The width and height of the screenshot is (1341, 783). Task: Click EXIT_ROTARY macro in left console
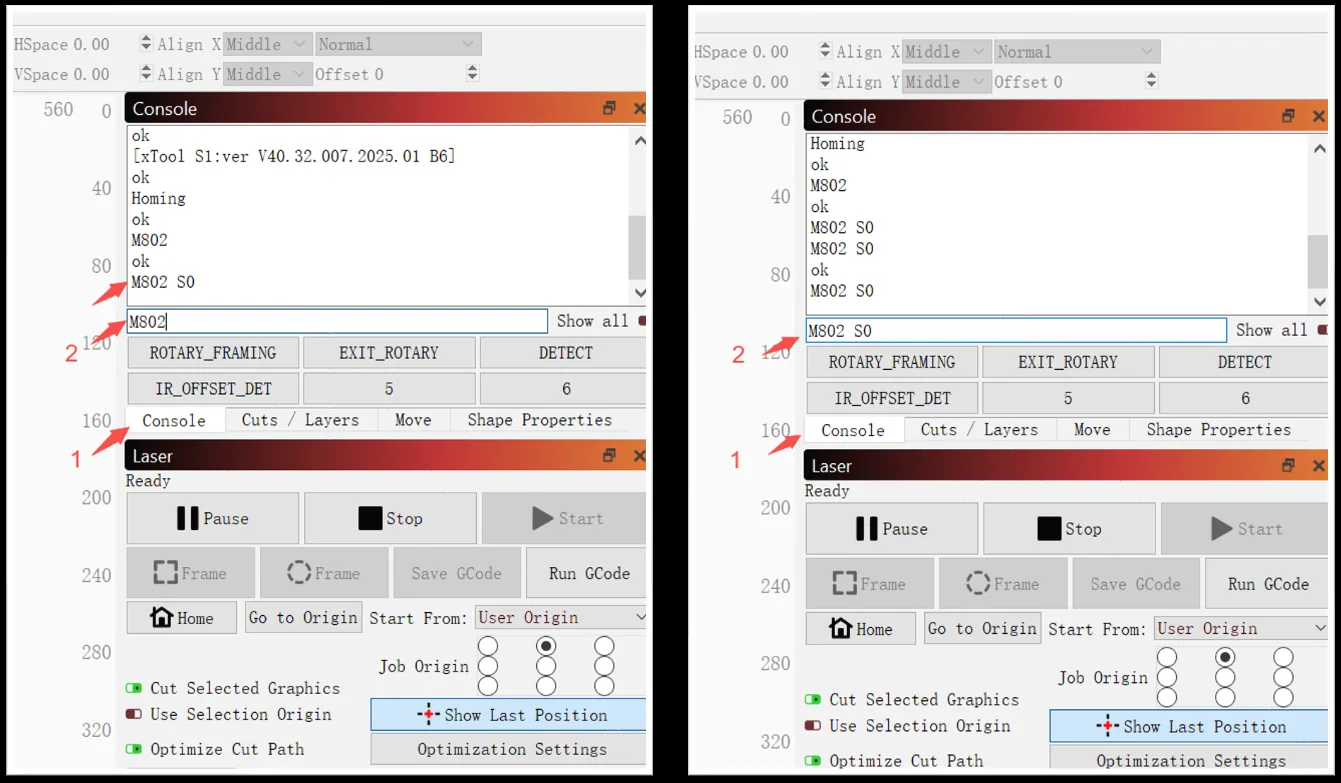coord(389,353)
